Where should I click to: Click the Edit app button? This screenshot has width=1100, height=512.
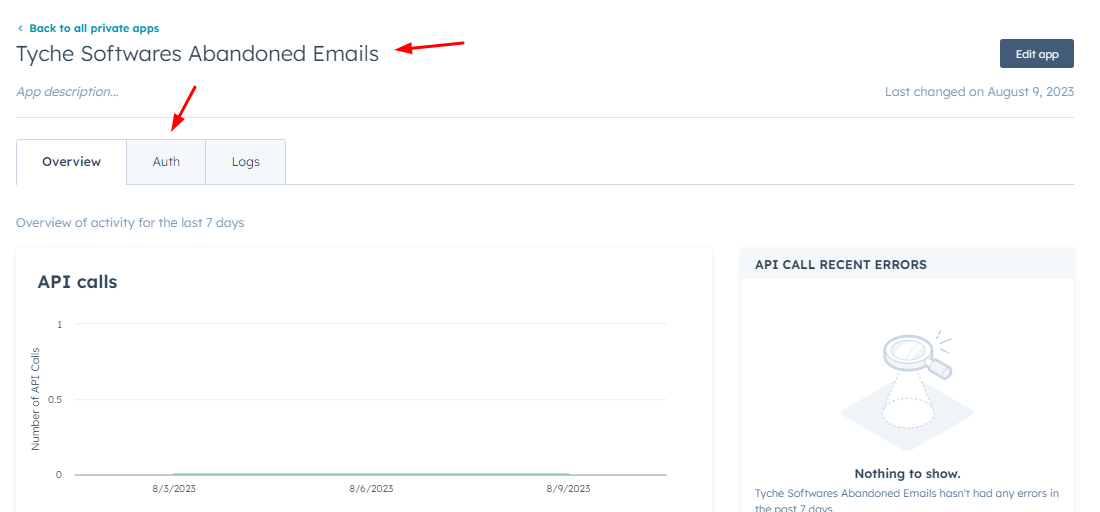[x=1036, y=54]
